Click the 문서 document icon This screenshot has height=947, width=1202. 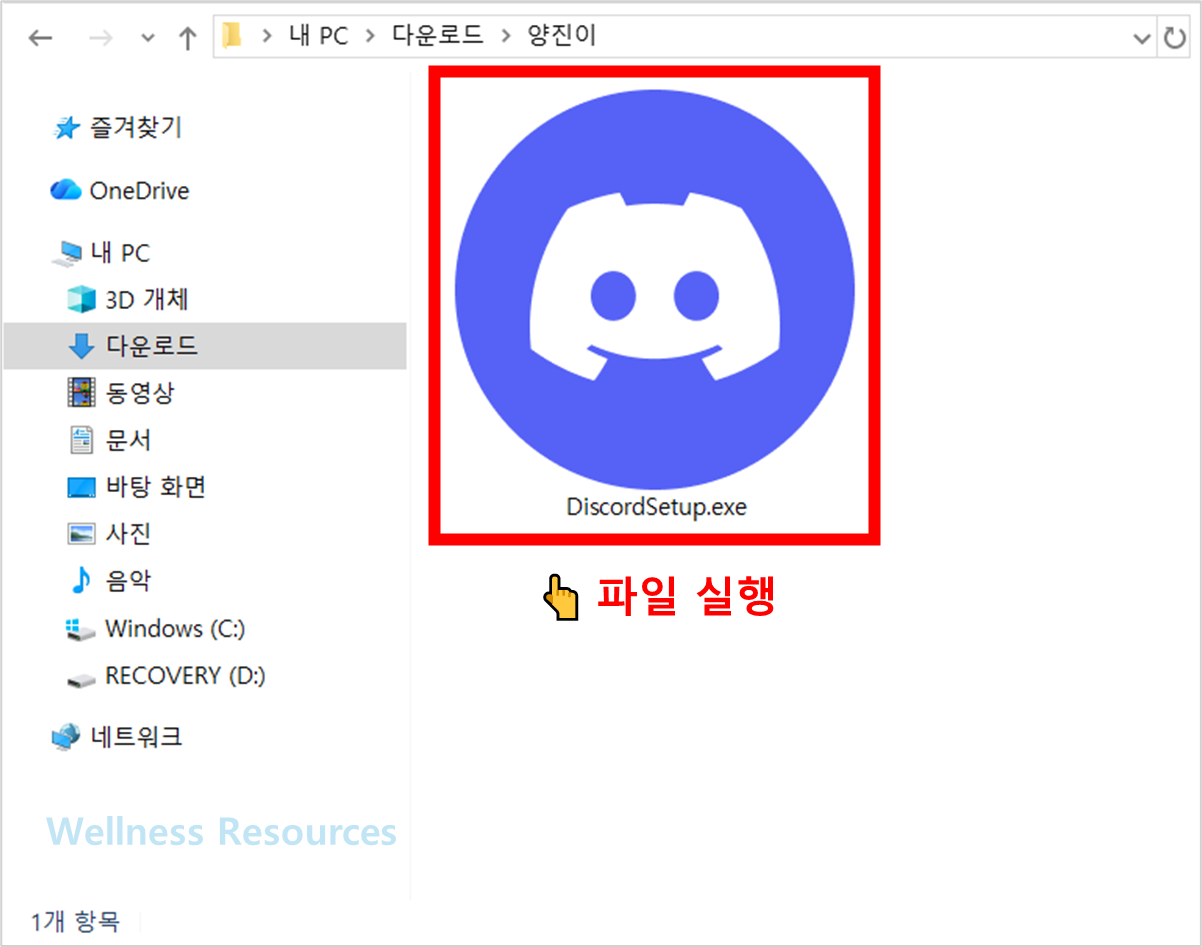(81, 439)
